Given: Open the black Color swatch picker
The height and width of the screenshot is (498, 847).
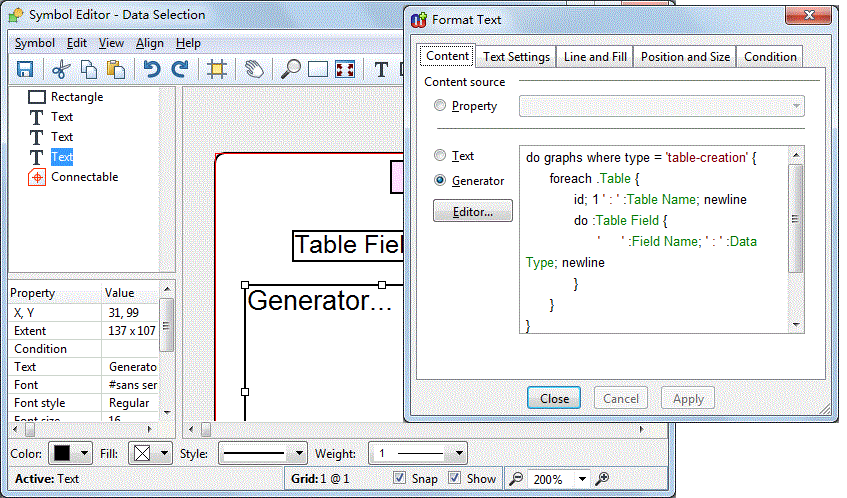Looking at the screenshot, I should pyautogui.click(x=71, y=453).
